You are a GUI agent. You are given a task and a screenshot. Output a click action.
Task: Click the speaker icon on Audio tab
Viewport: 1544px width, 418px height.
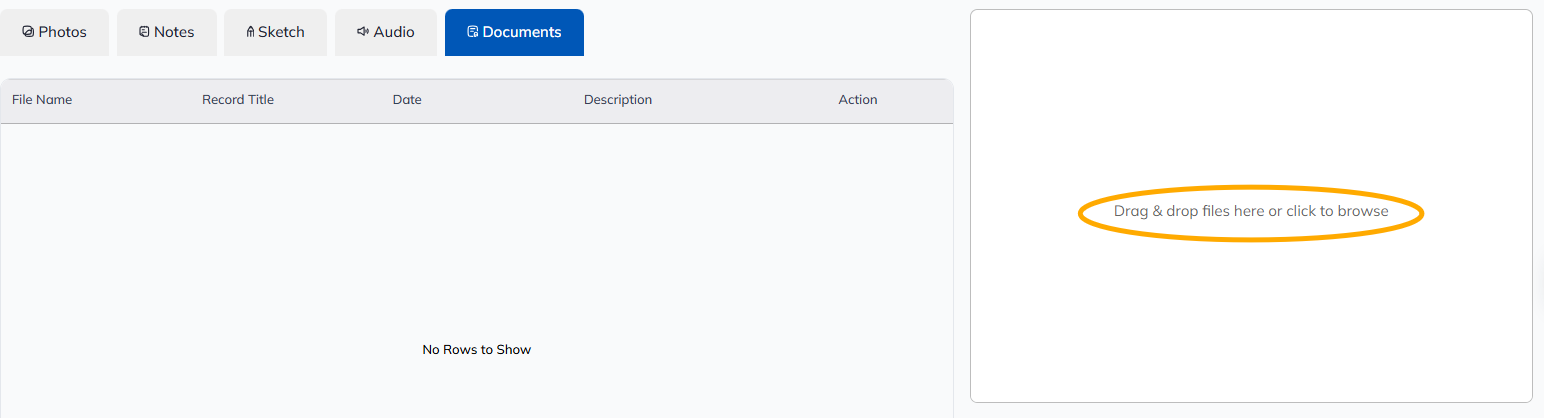[x=363, y=32]
